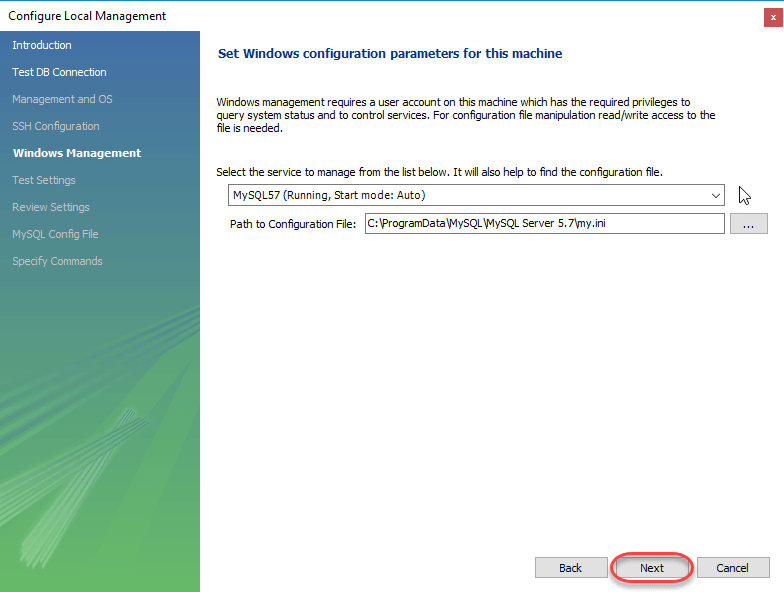Click the Configure Local Management title bar
The image size is (784, 592).
tap(300, 16)
